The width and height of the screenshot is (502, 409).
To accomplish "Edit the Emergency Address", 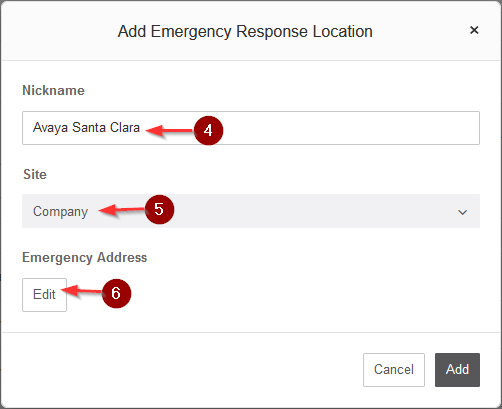I will (x=44, y=295).
